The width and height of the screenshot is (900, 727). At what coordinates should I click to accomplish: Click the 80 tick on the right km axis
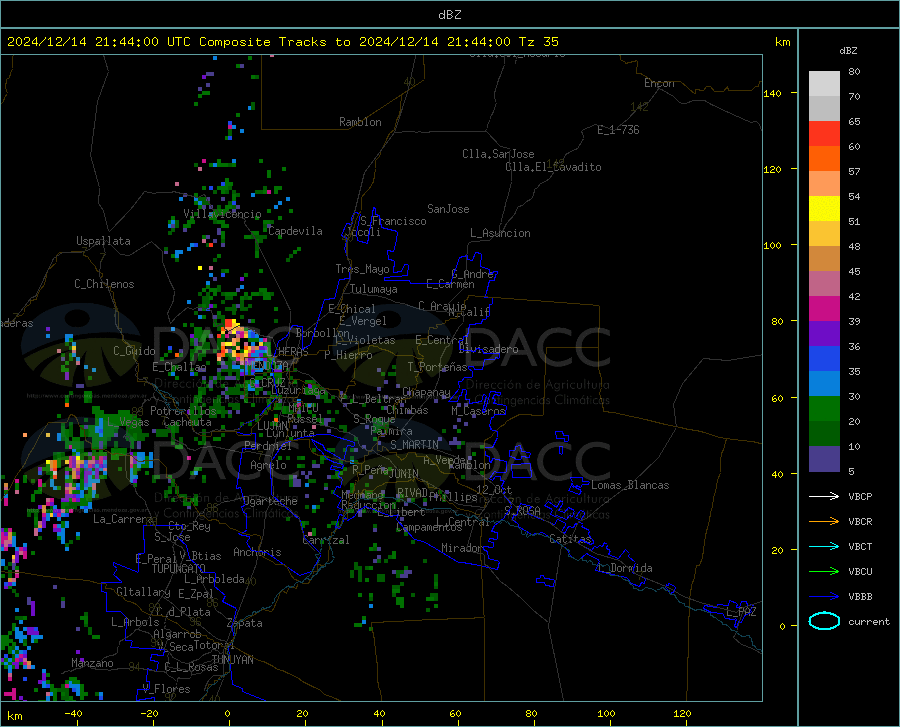[777, 321]
